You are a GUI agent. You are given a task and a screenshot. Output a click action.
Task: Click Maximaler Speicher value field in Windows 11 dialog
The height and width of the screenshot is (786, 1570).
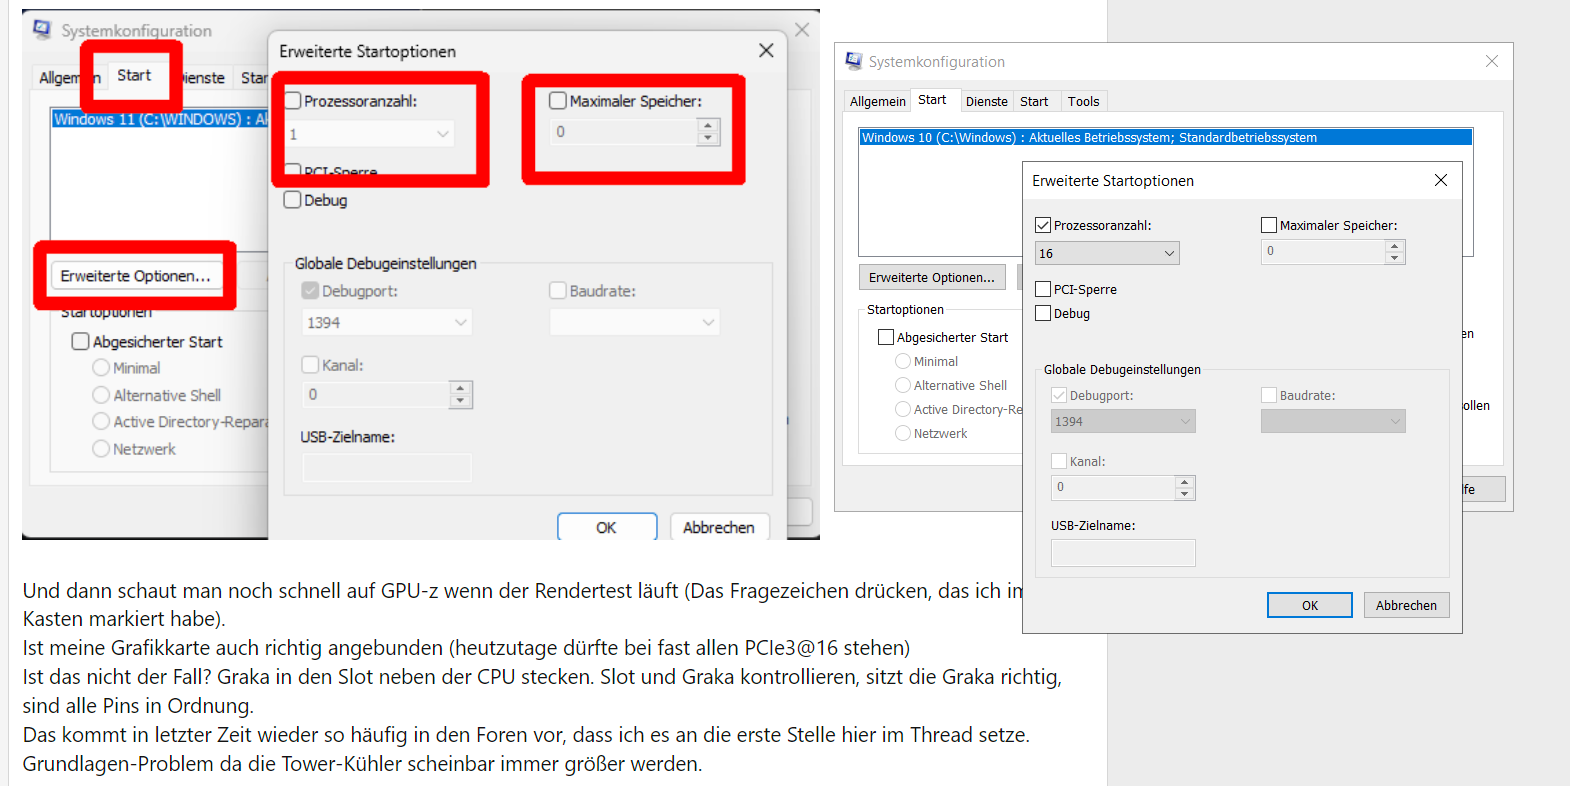pos(623,132)
